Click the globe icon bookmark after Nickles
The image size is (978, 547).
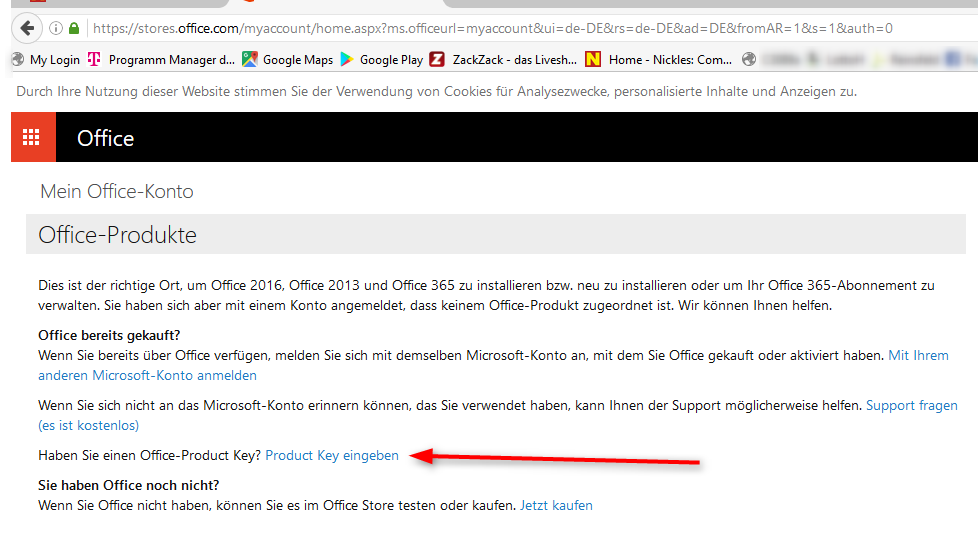point(750,60)
